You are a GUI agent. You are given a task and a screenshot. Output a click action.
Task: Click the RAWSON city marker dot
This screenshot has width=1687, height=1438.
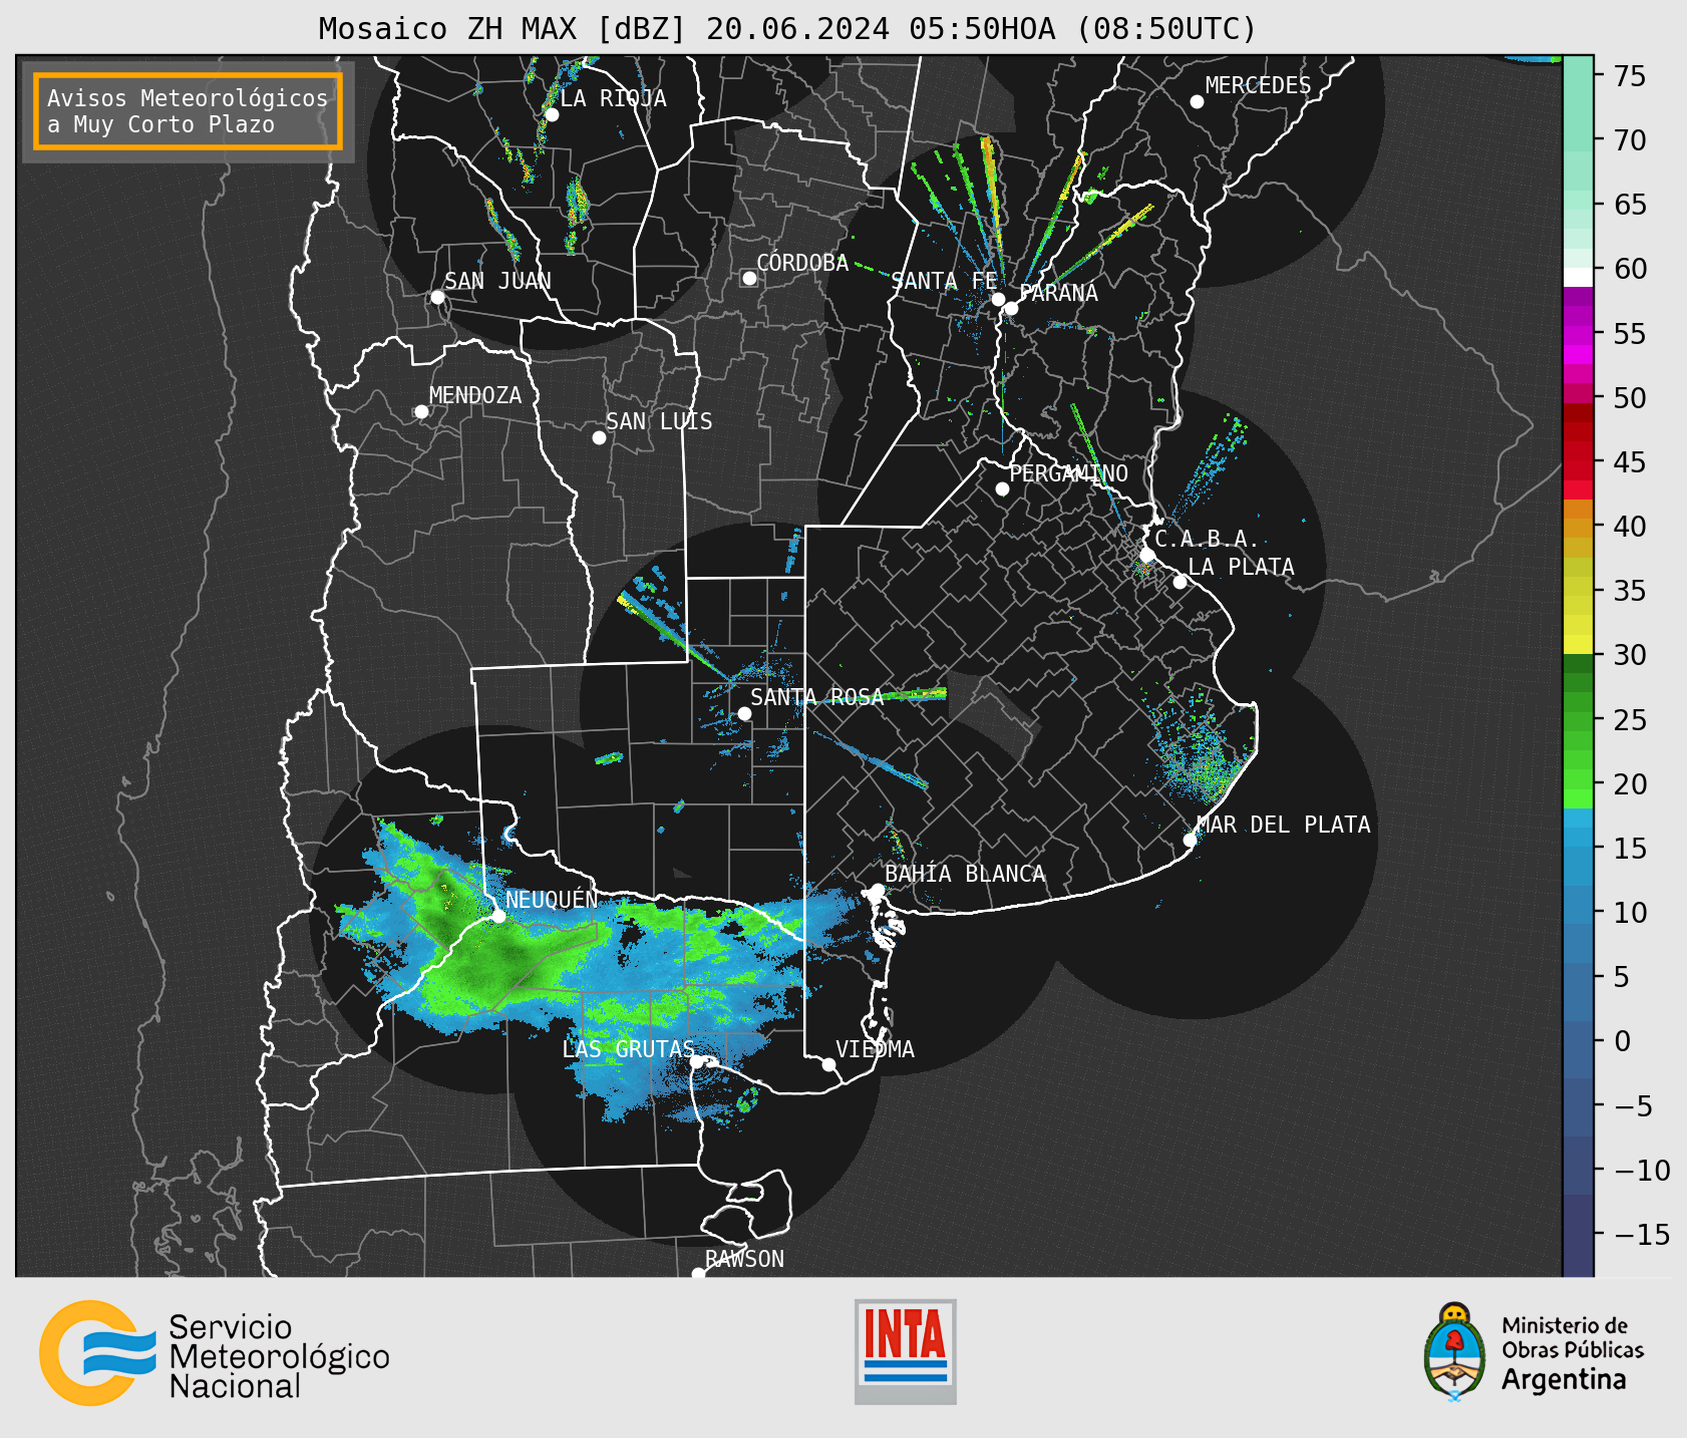698,1273
